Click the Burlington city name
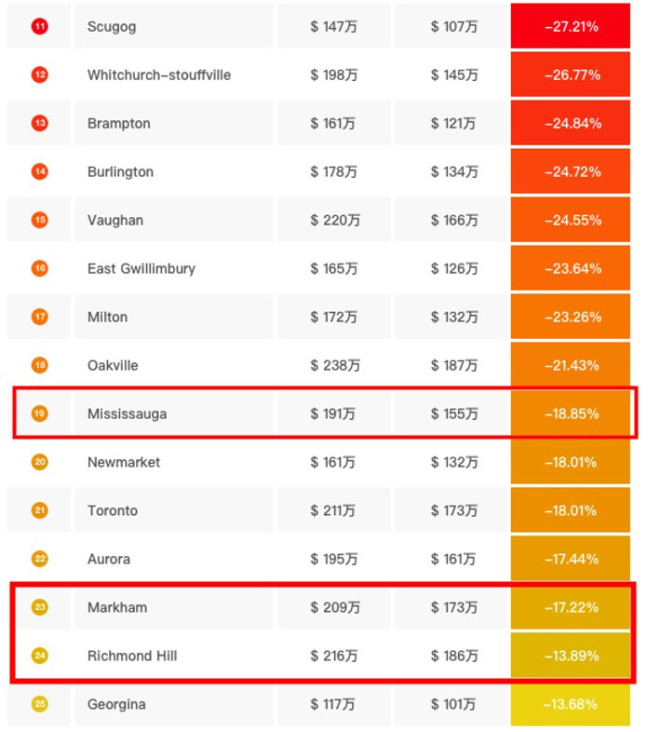Screen dimensions: 660x732 click(x=120, y=172)
